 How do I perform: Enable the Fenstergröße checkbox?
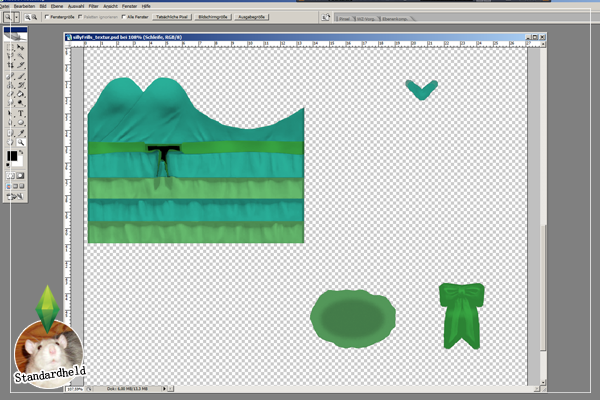[x=47, y=17]
